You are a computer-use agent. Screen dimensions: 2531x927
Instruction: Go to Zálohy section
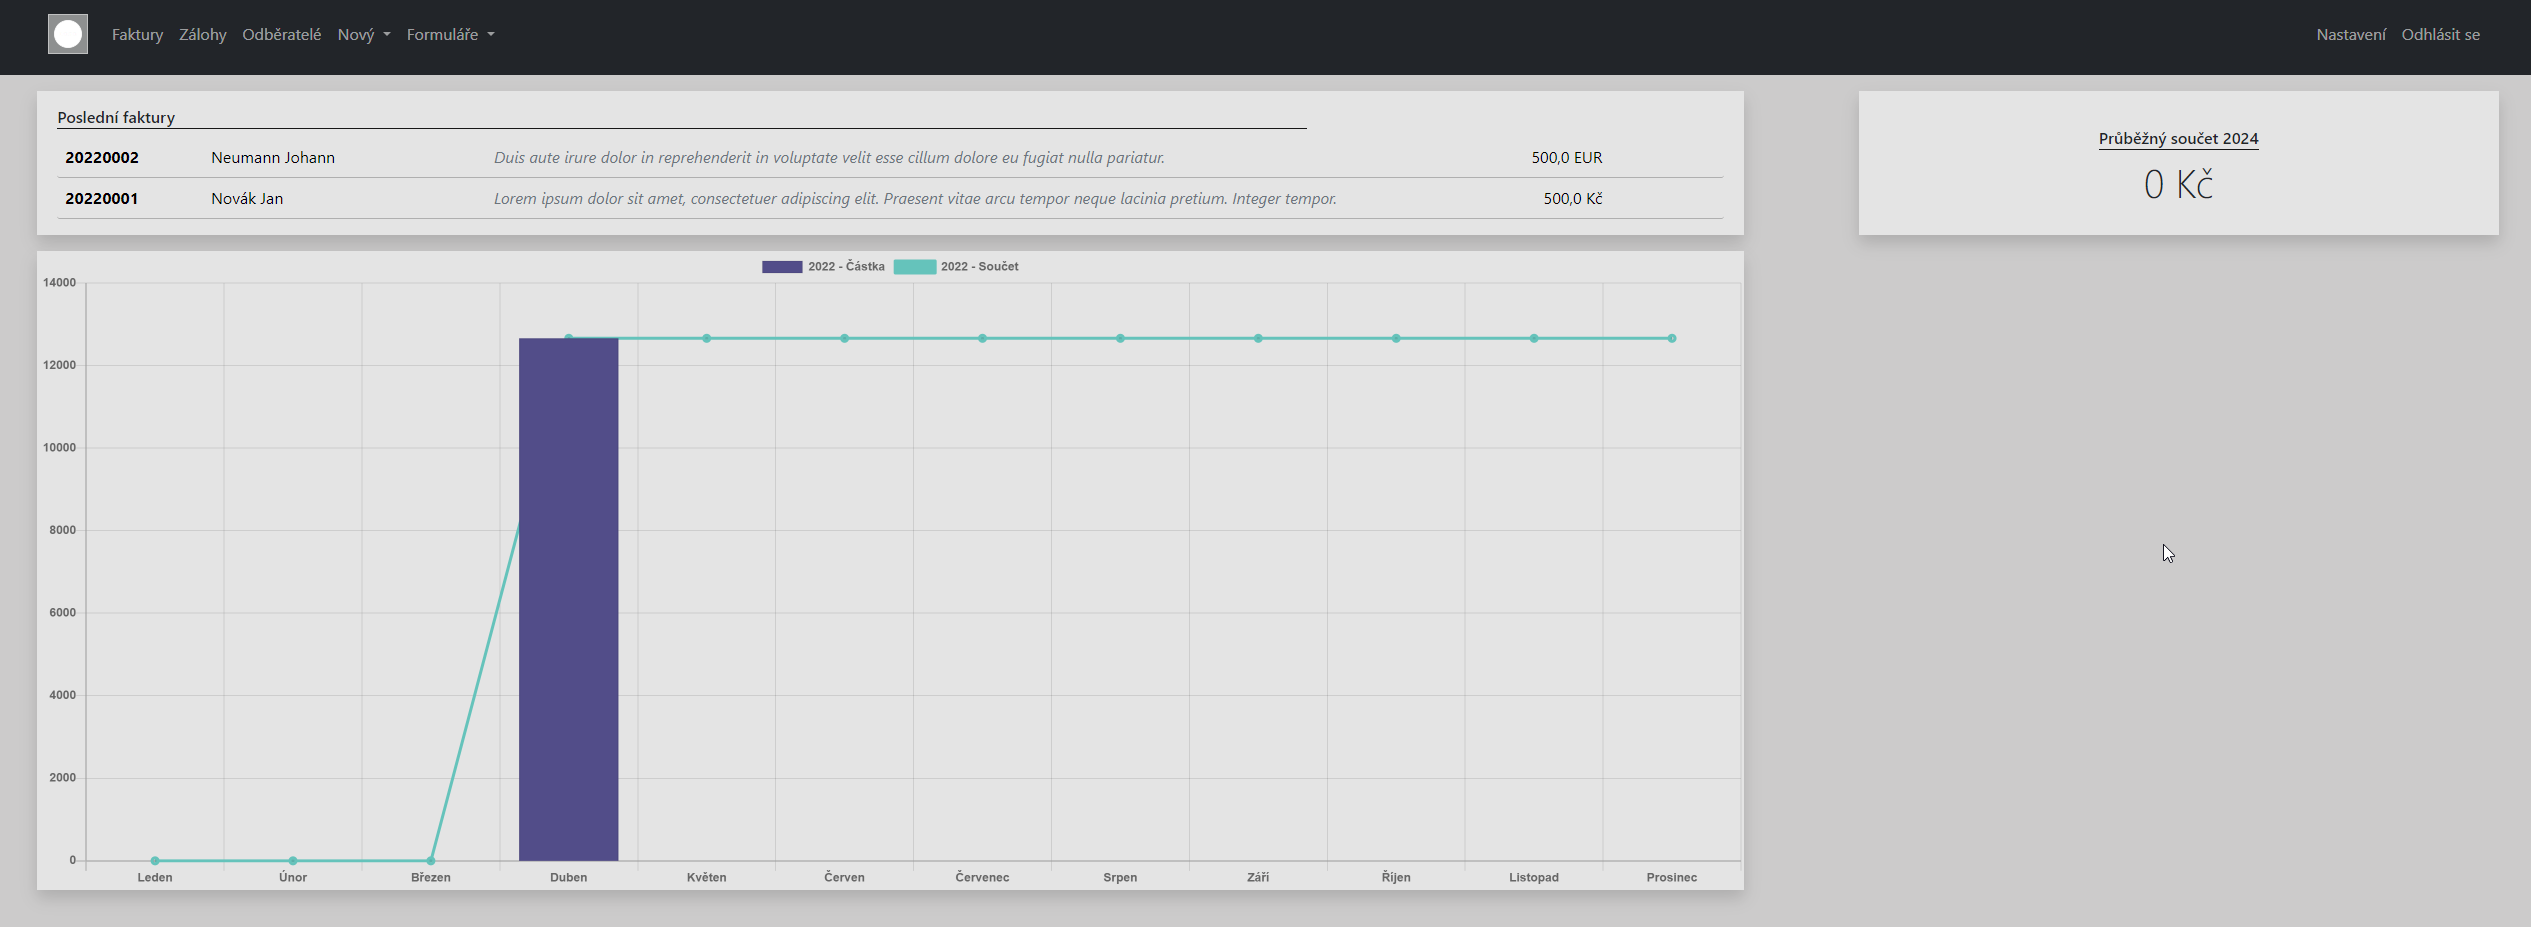pos(203,34)
